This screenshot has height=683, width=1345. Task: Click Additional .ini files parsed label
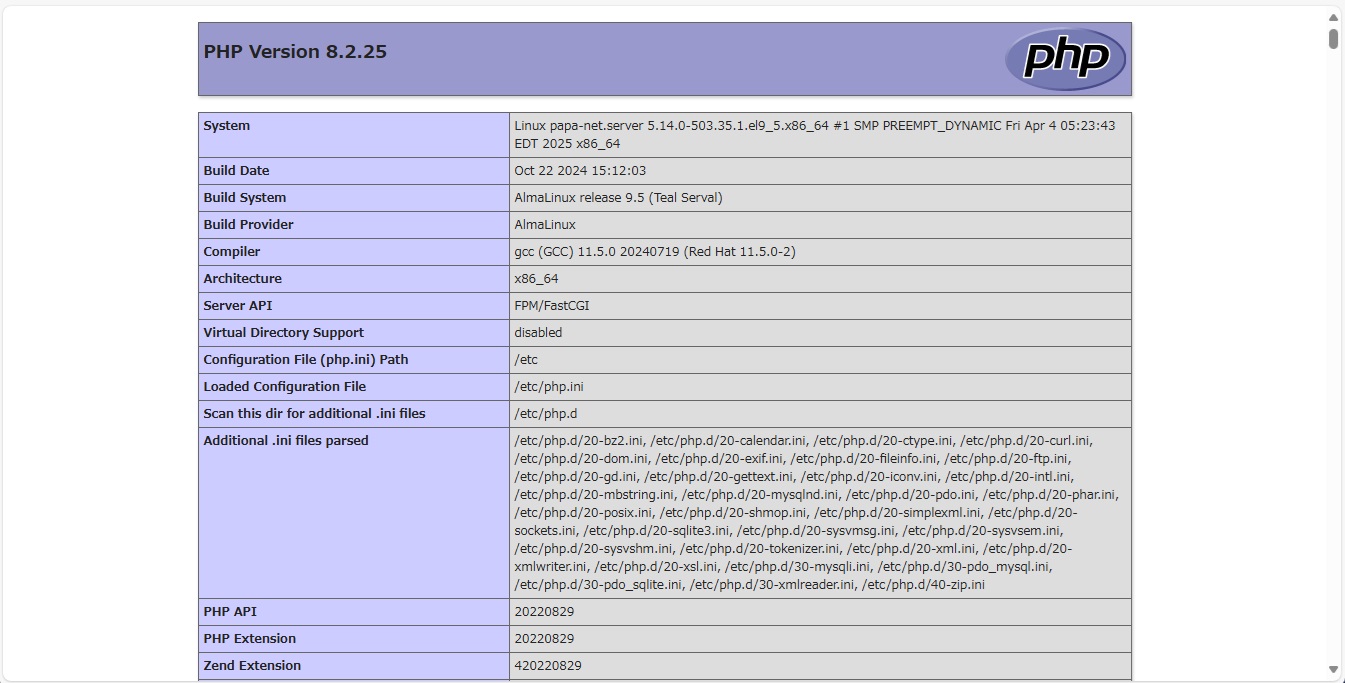pyautogui.click(x=286, y=441)
